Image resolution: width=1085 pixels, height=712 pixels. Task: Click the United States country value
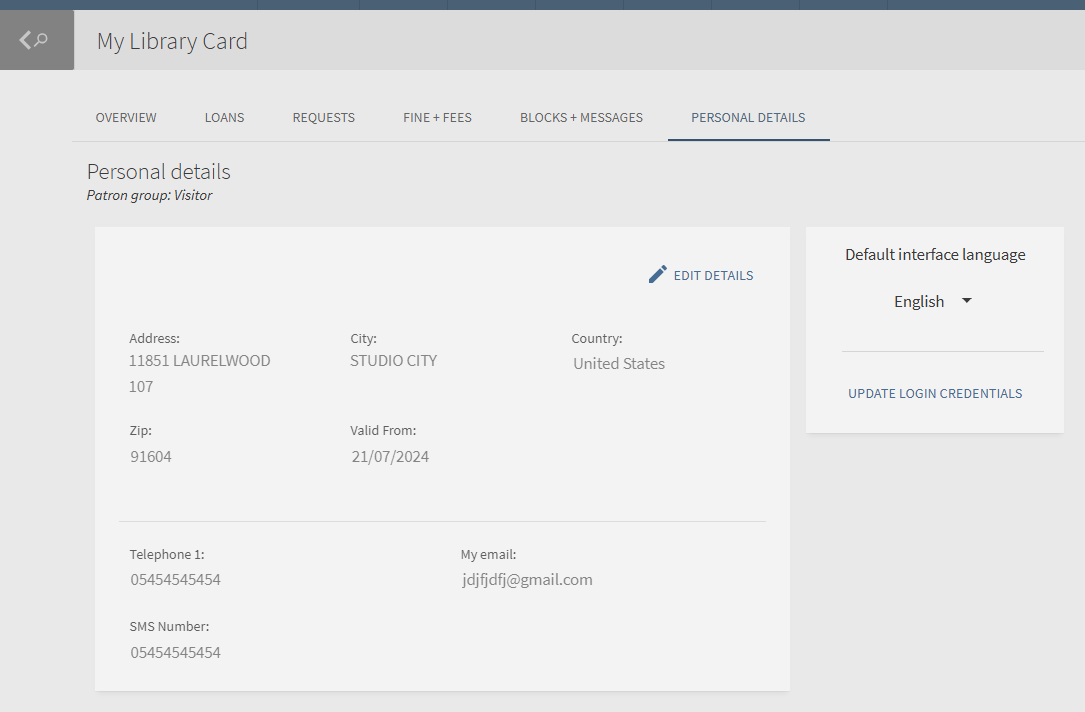tap(619, 364)
